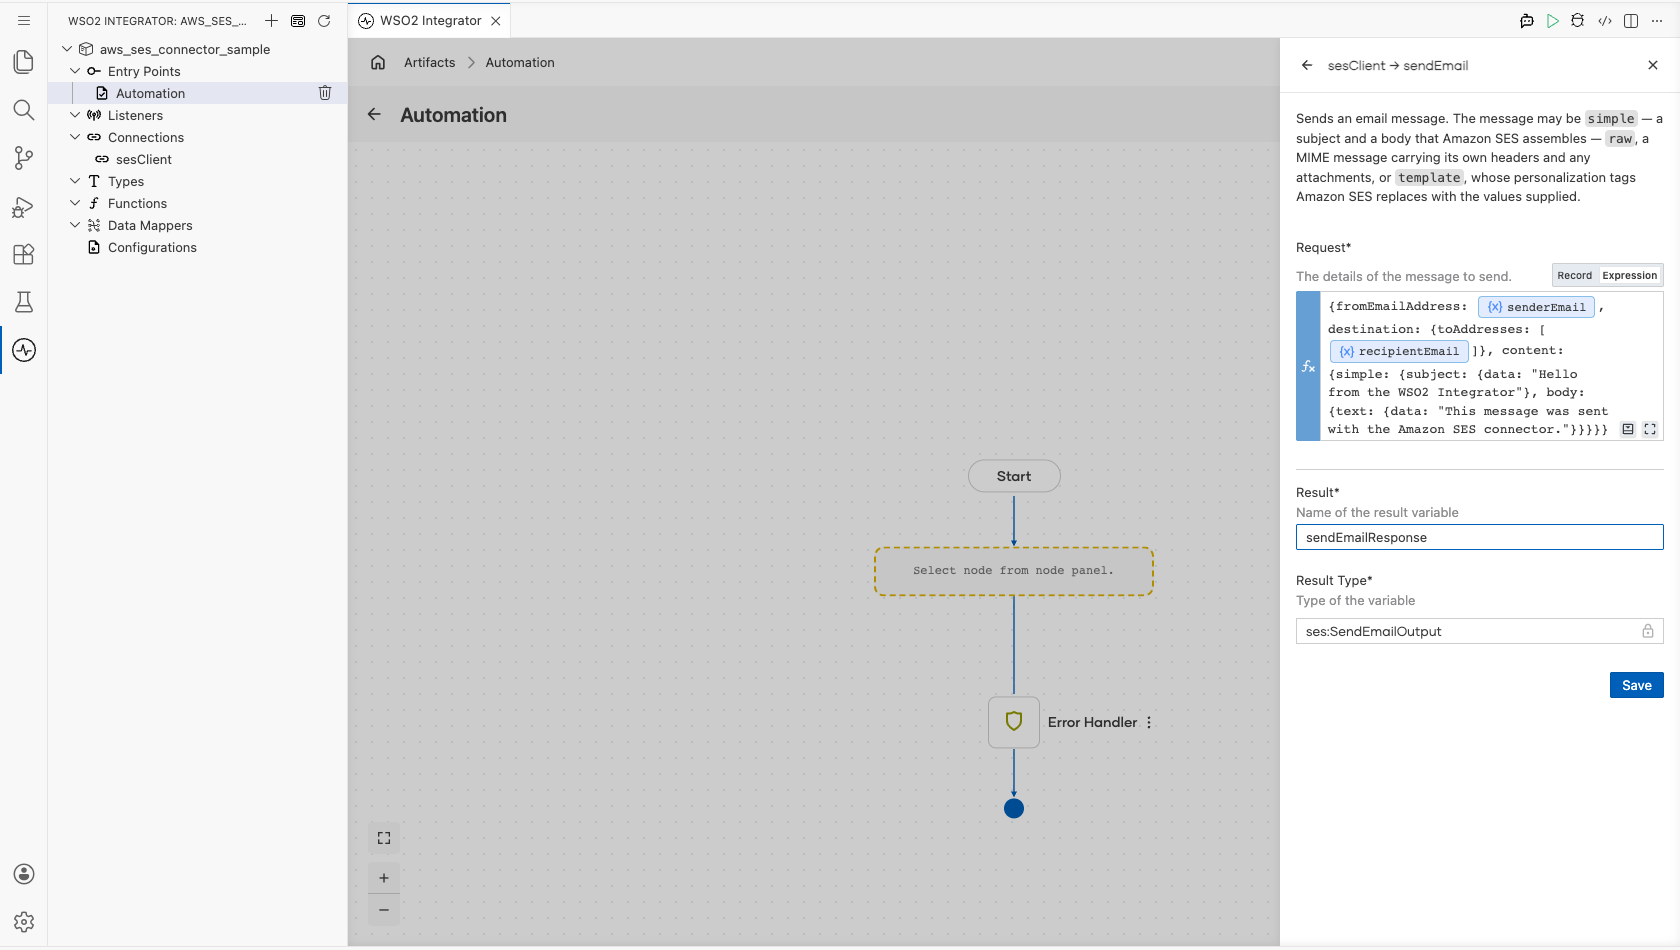Image resolution: width=1680 pixels, height=950 pixels.
Task: Open the Error Handler three-dot menu
Action: click(x=1149, y=722)
